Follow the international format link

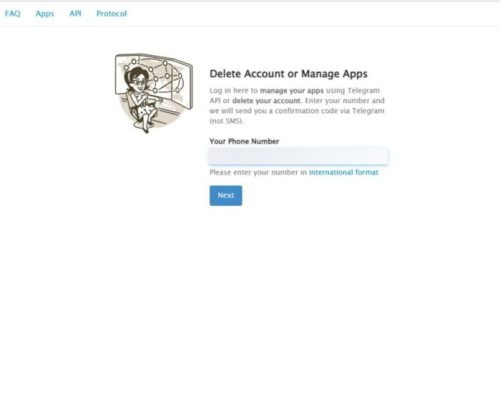point(344,172)
